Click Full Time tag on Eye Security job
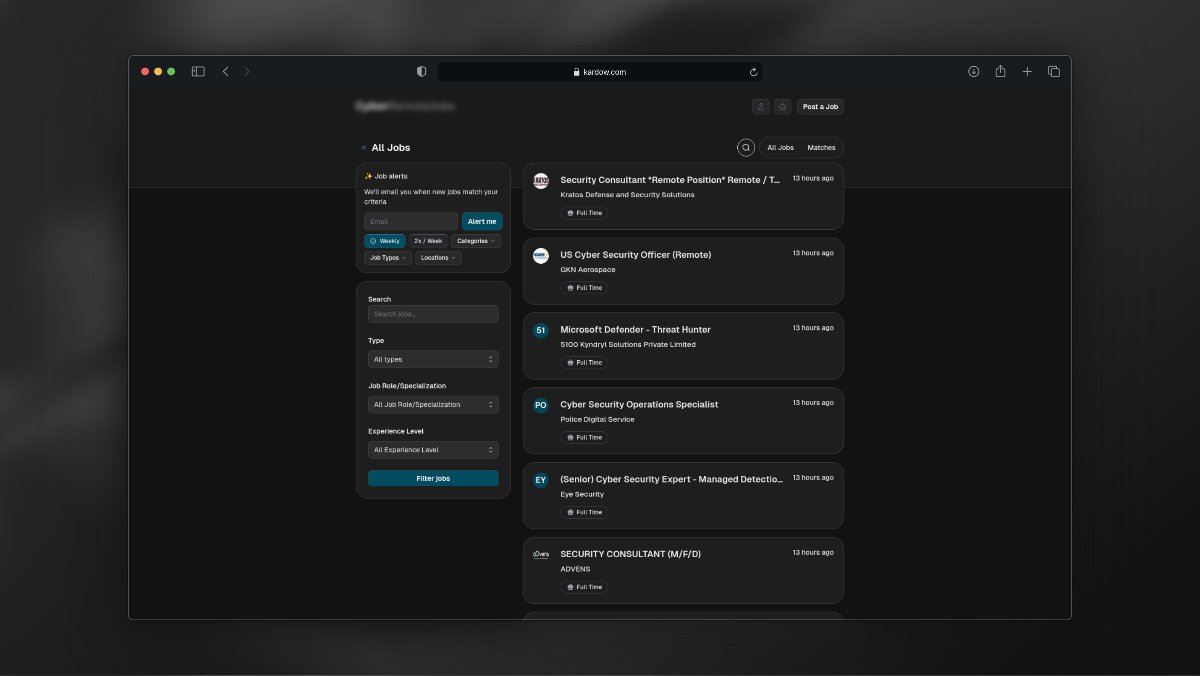 click(585, 512)
